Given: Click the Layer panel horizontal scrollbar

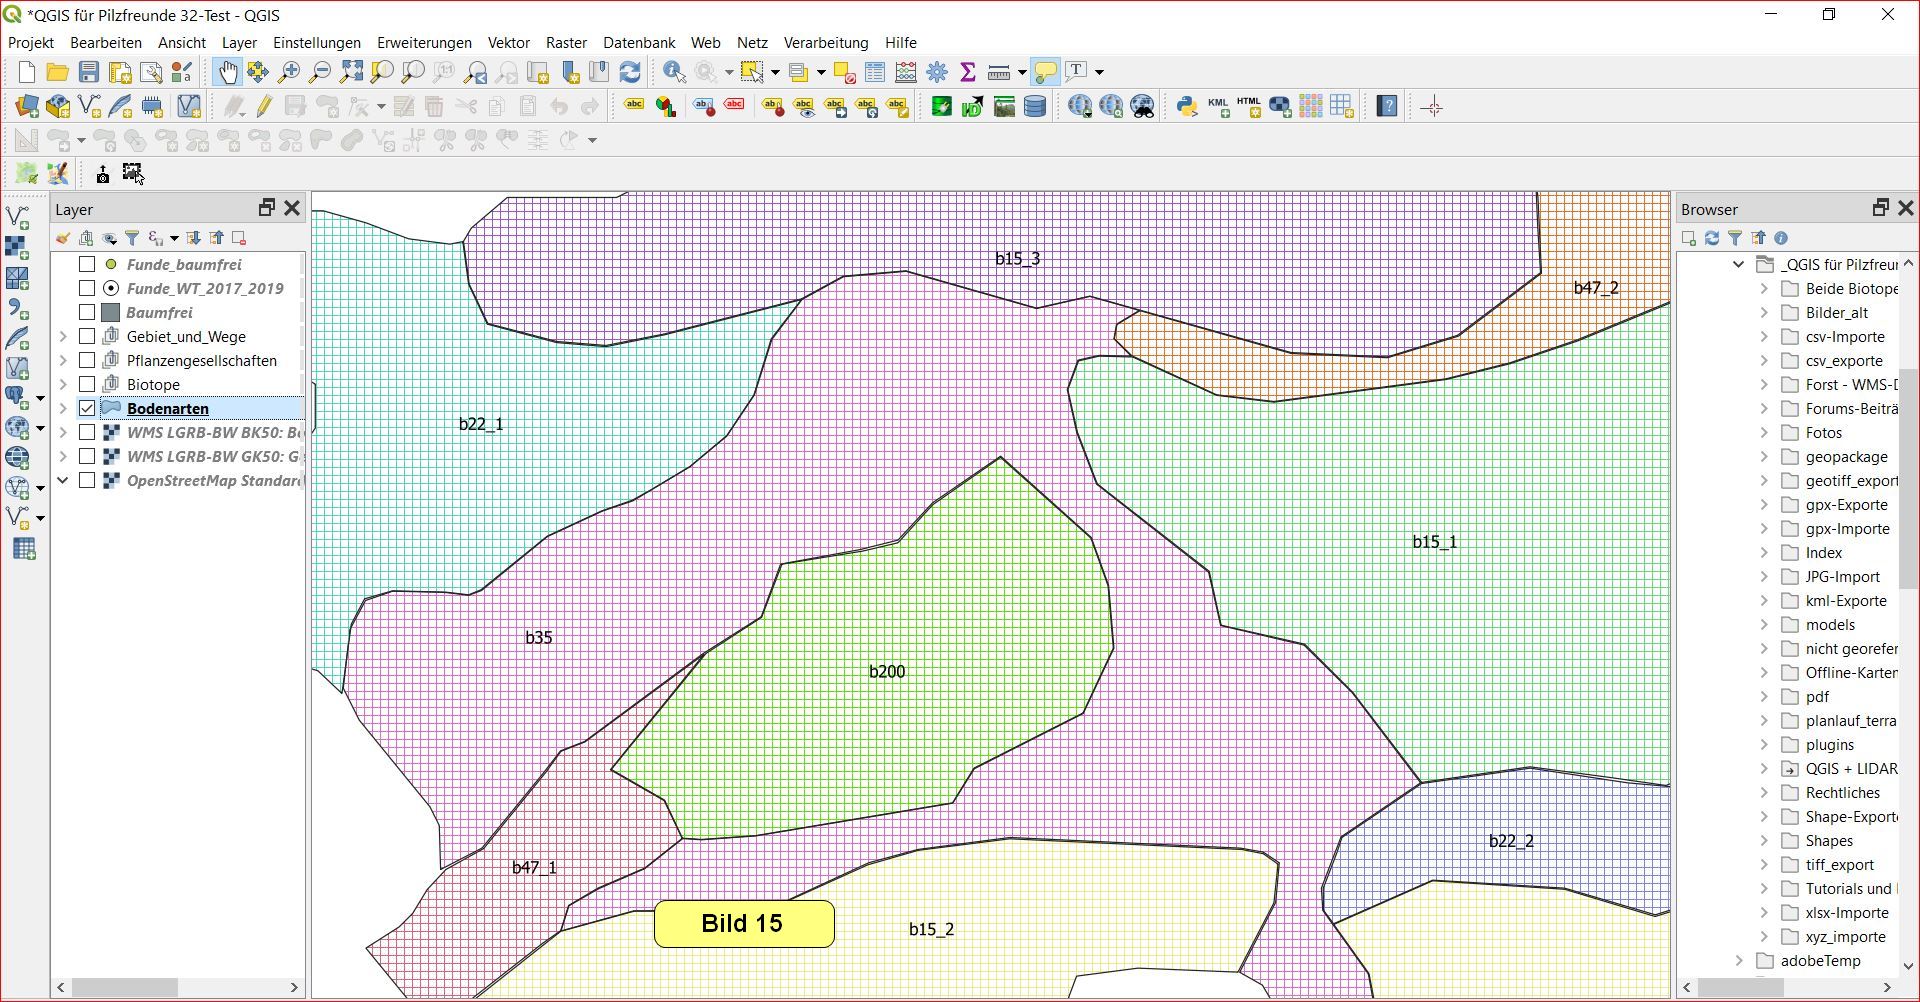Looking at the screenshot, I should click(x=125, y=987).
